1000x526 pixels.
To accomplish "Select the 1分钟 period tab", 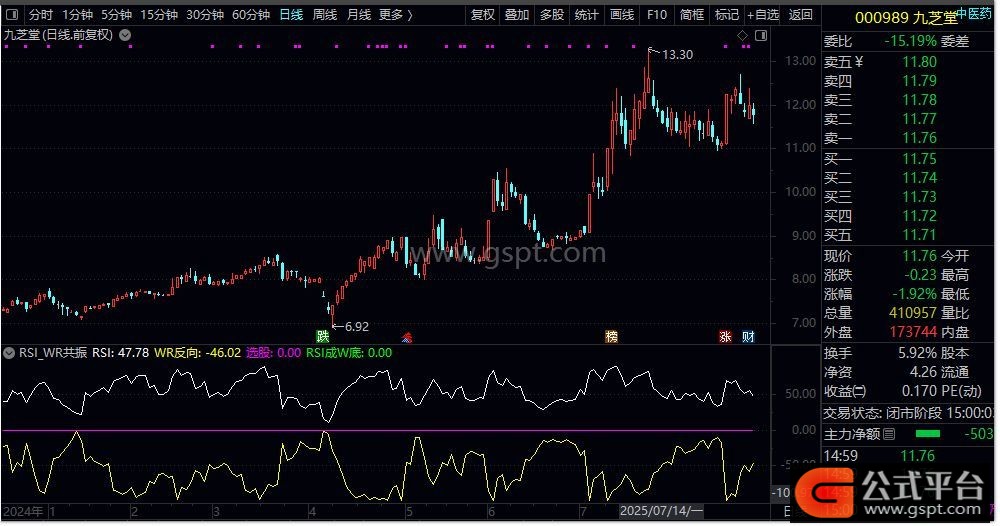I will [x=77, y=14].
